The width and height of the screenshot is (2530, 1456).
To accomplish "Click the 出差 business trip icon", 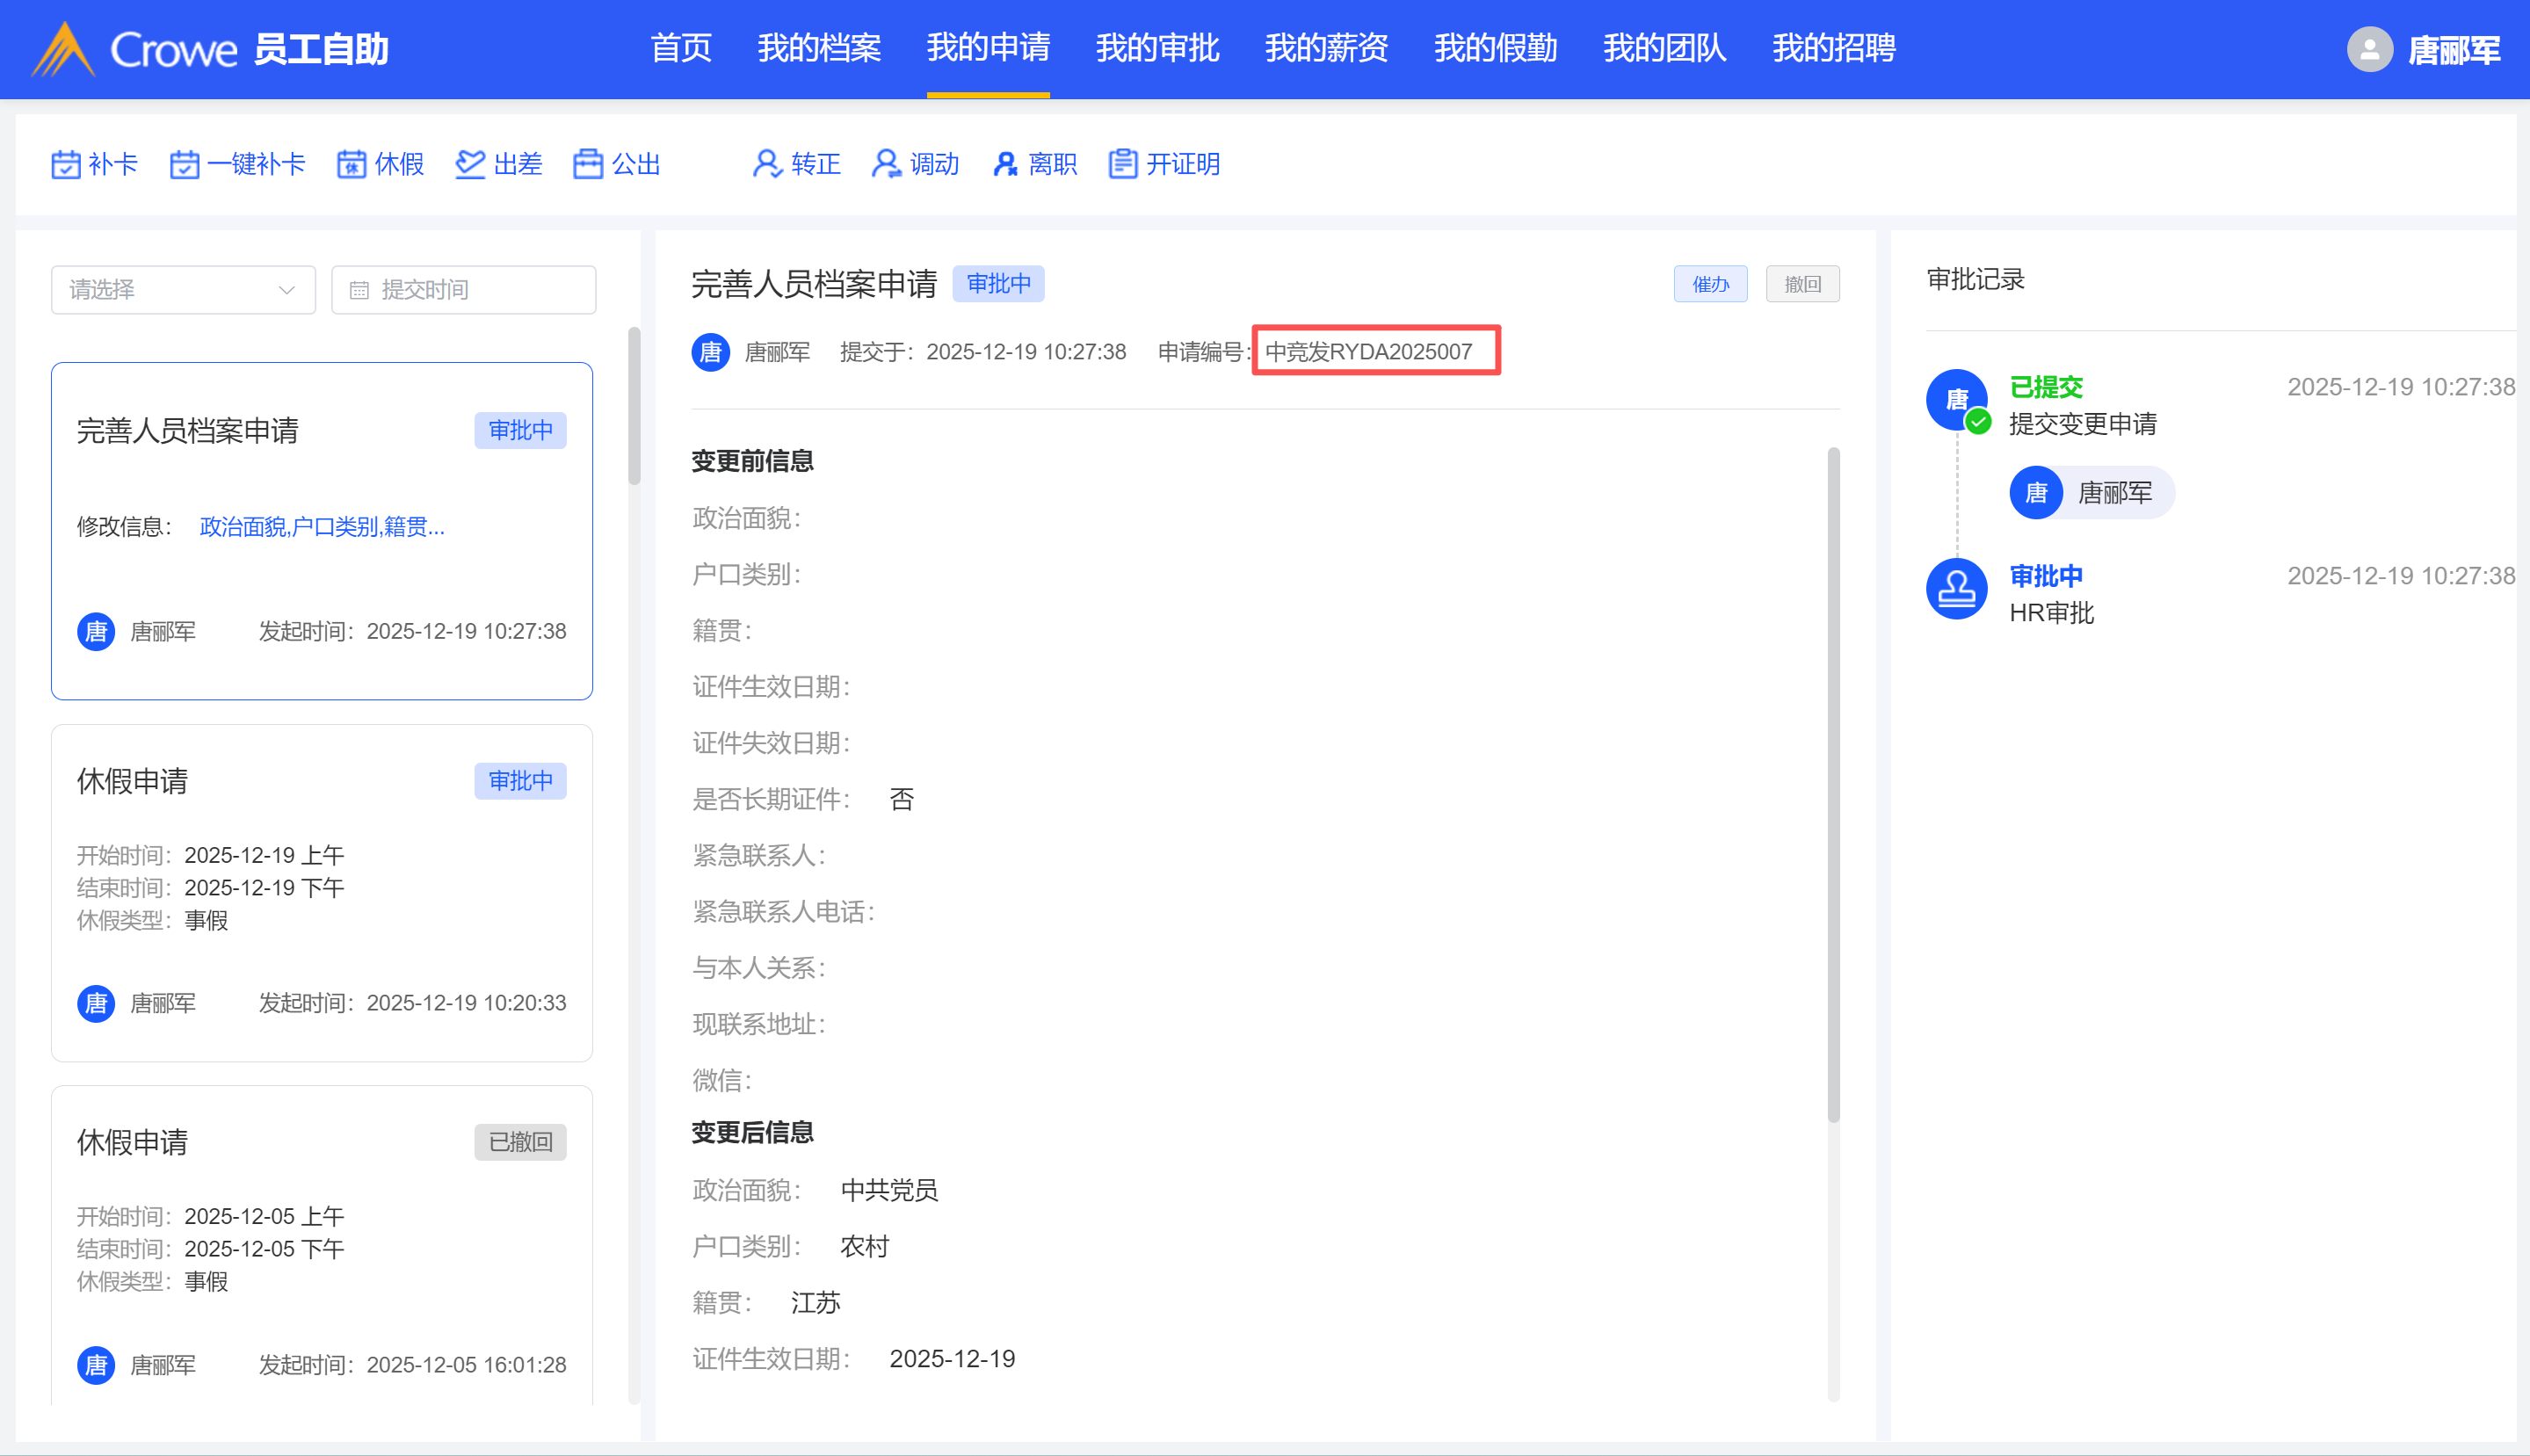I will [470, 164].
